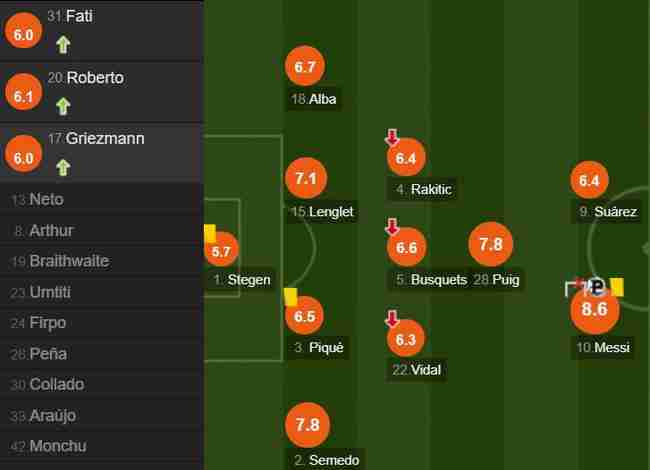This screenshot has height=470, width=650.
Task: Click Messi's 8.6 rating circle
Action: click(594, 309)
